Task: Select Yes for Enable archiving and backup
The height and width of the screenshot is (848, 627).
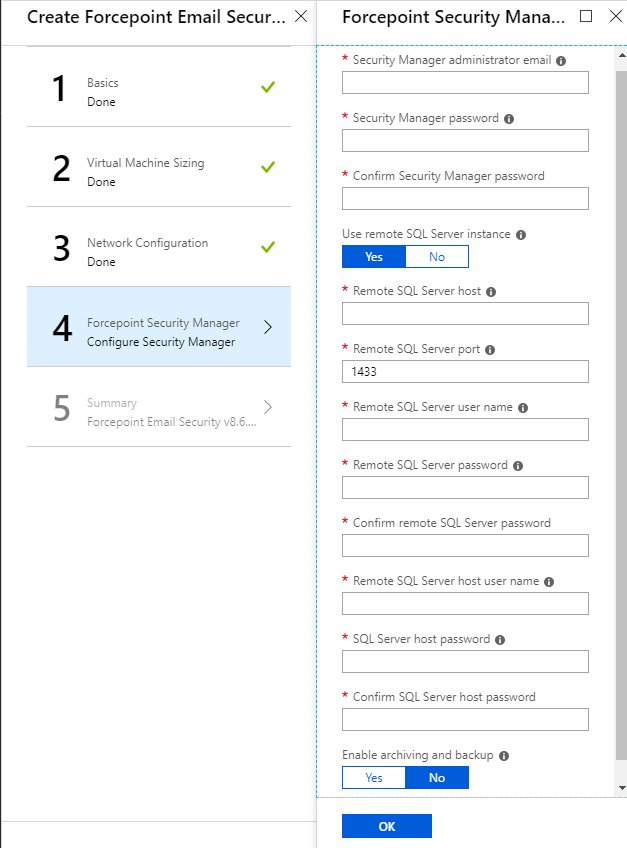Action: (x=374, y=778)
